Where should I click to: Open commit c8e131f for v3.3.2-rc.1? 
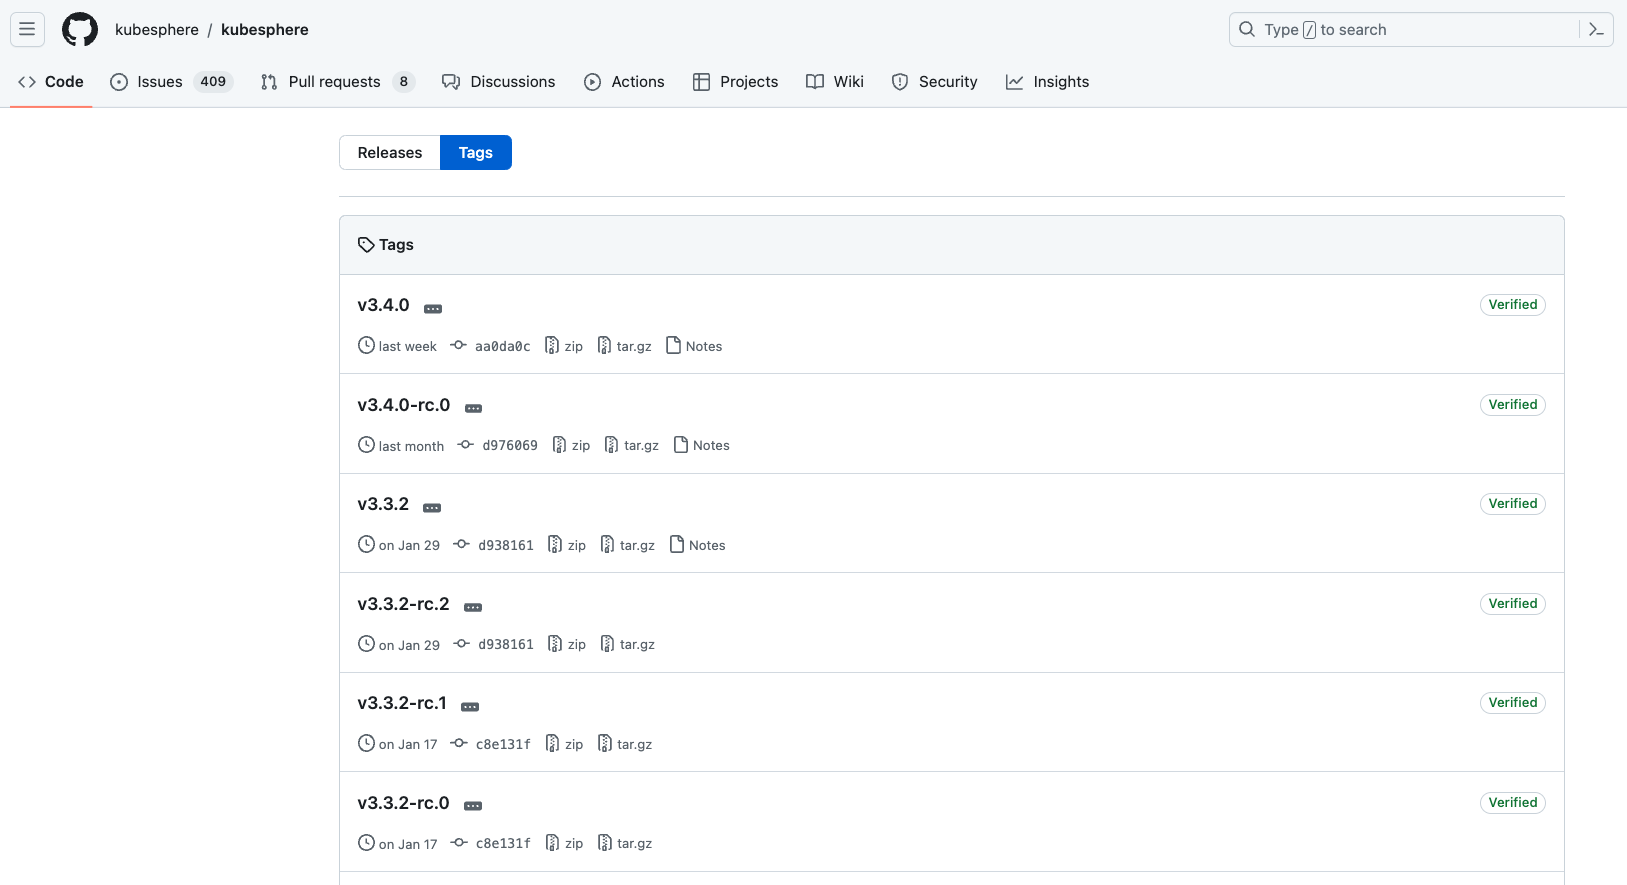coord(491,744)
